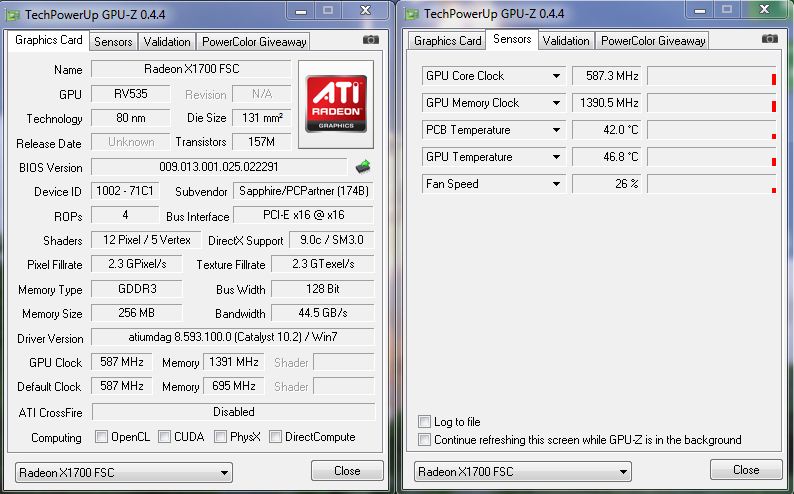This screenshot has height=494, width=794.
Task: Open Radeon X1700 FSC card selector in left window
Action: (x=124, y=473)
